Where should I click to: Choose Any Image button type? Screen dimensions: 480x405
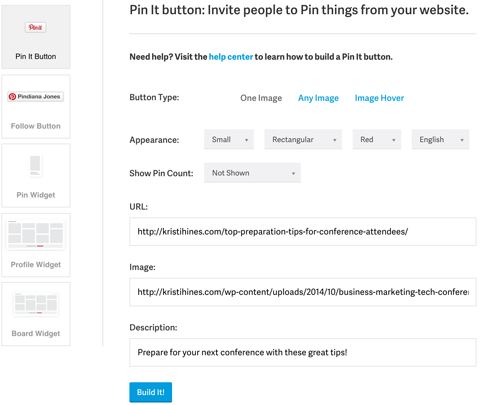(318, 98)
